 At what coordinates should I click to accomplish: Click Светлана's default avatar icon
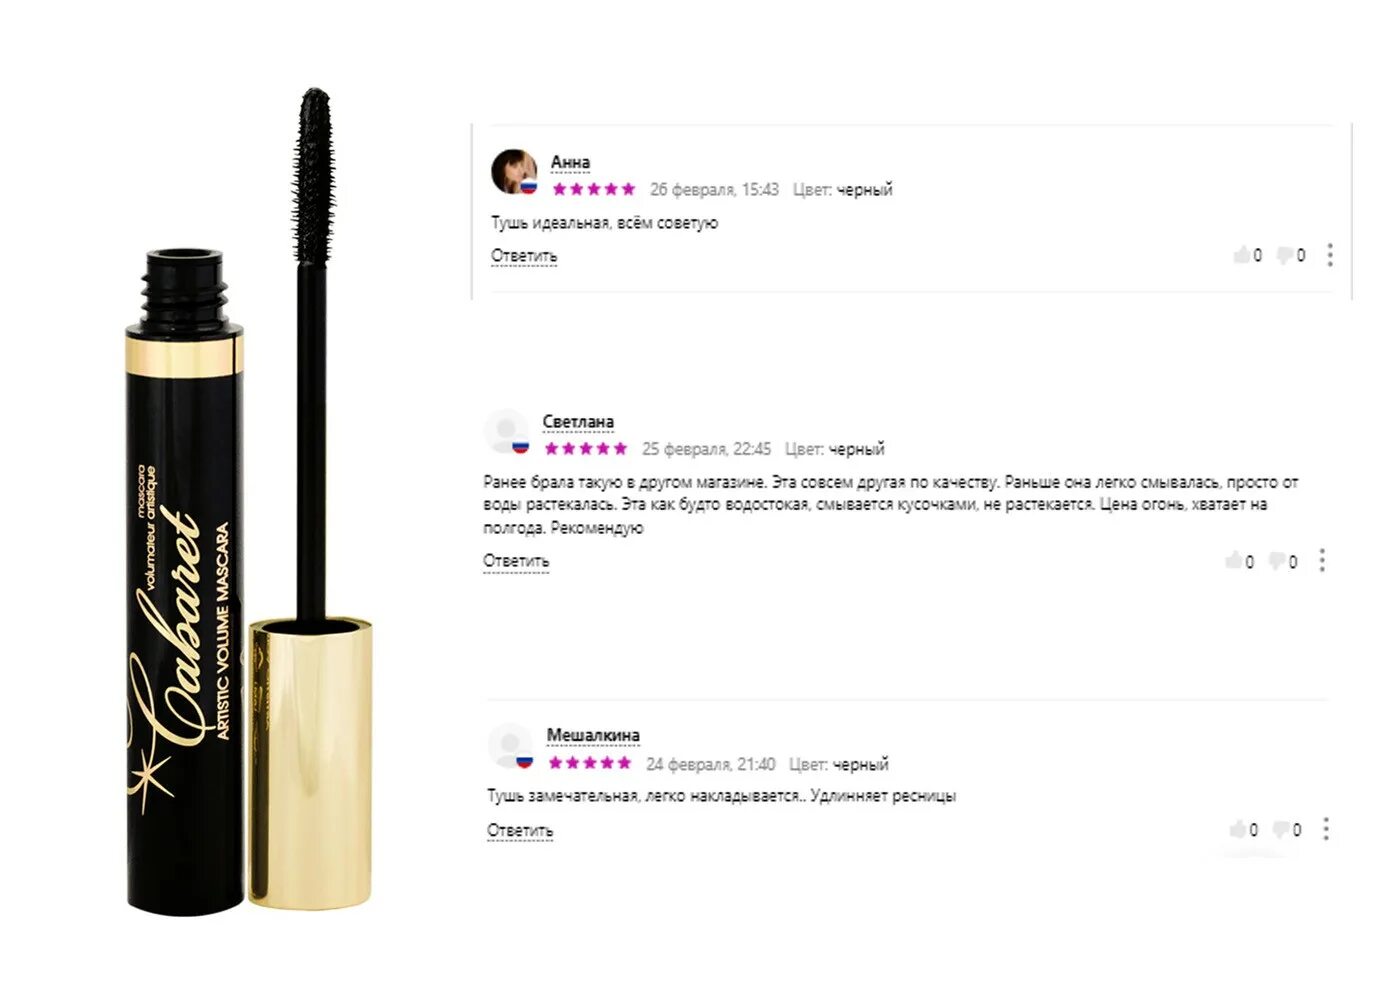pyautogui.click(x=506, y=431)
